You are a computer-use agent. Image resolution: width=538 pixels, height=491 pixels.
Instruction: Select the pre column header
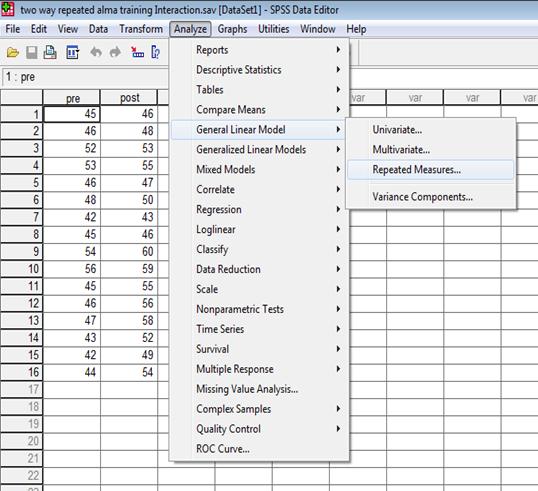tap(71, 98)
